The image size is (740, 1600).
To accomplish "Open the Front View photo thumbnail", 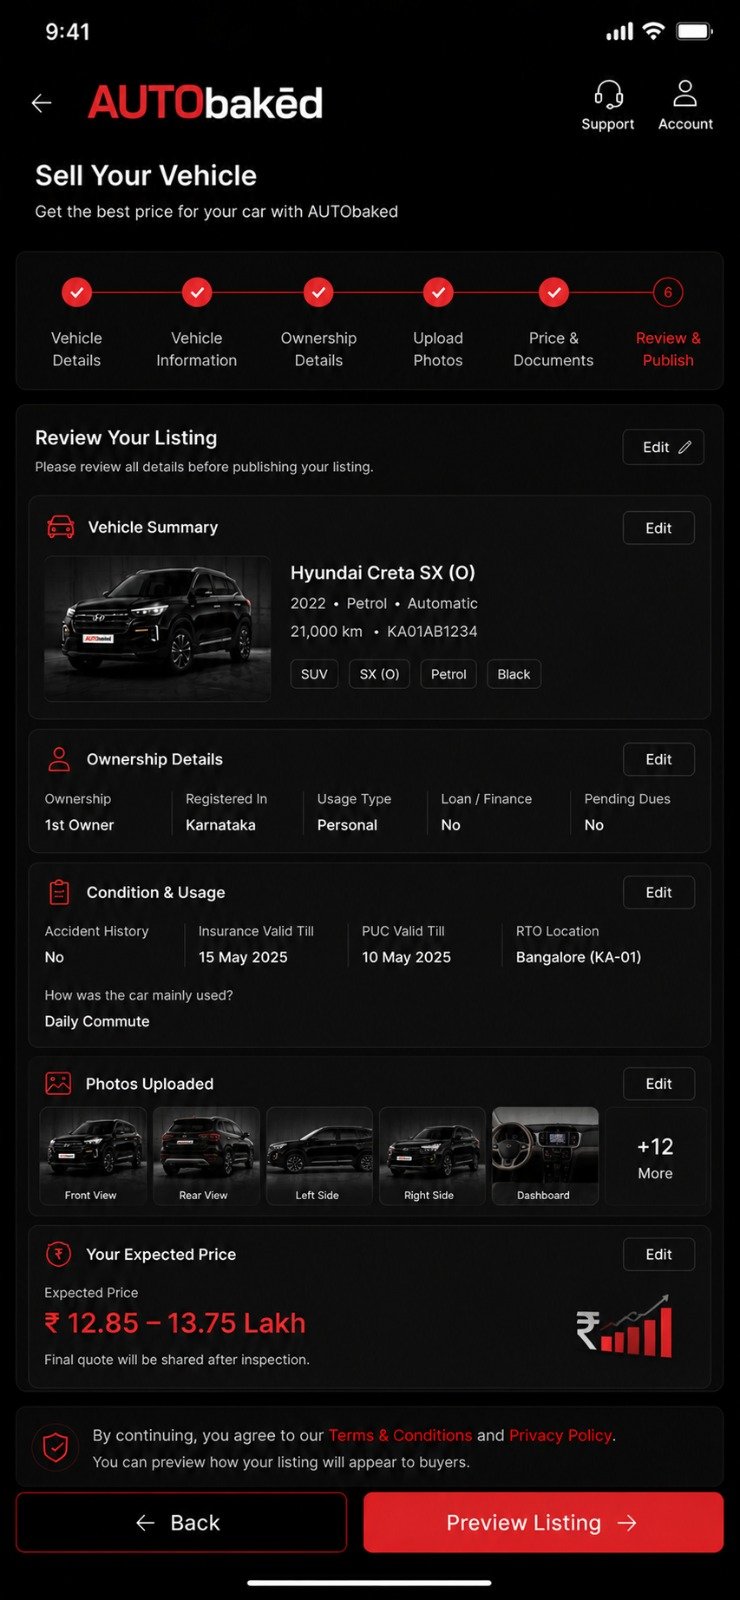I will [91, 1155].
